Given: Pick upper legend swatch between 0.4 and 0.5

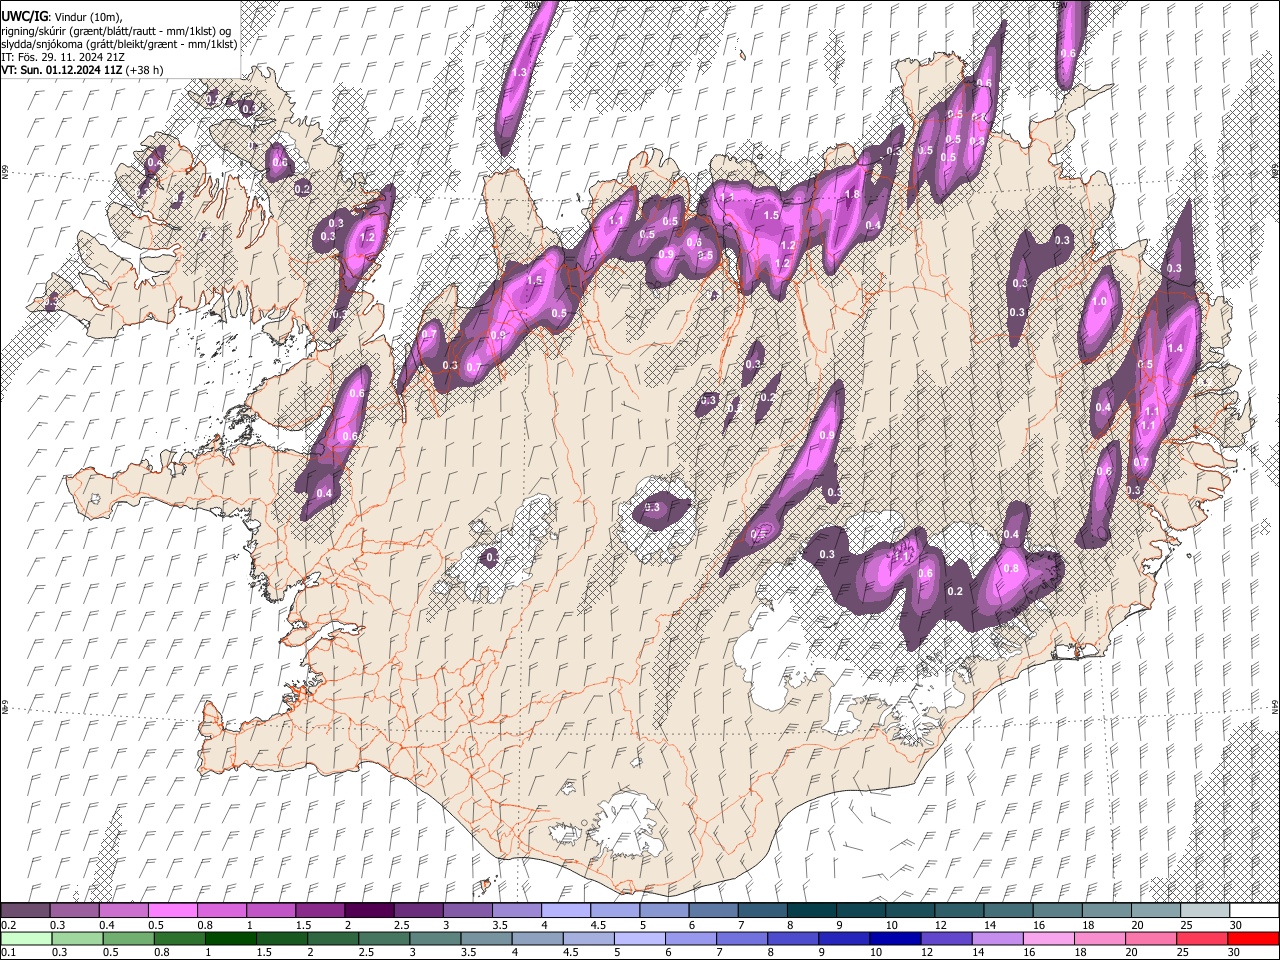Looking at the screenshot, I should click(x=123, y=910).
